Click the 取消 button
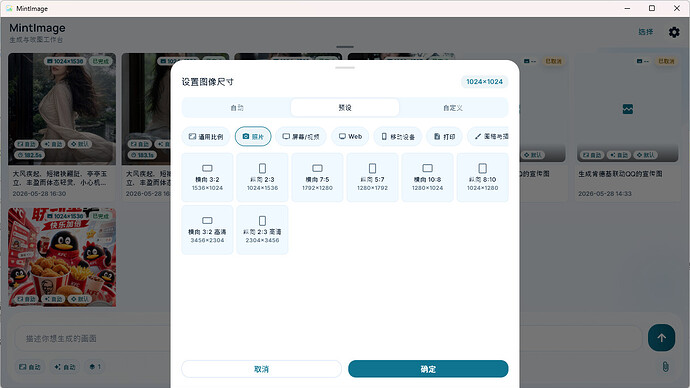 [x=261, y=369]
